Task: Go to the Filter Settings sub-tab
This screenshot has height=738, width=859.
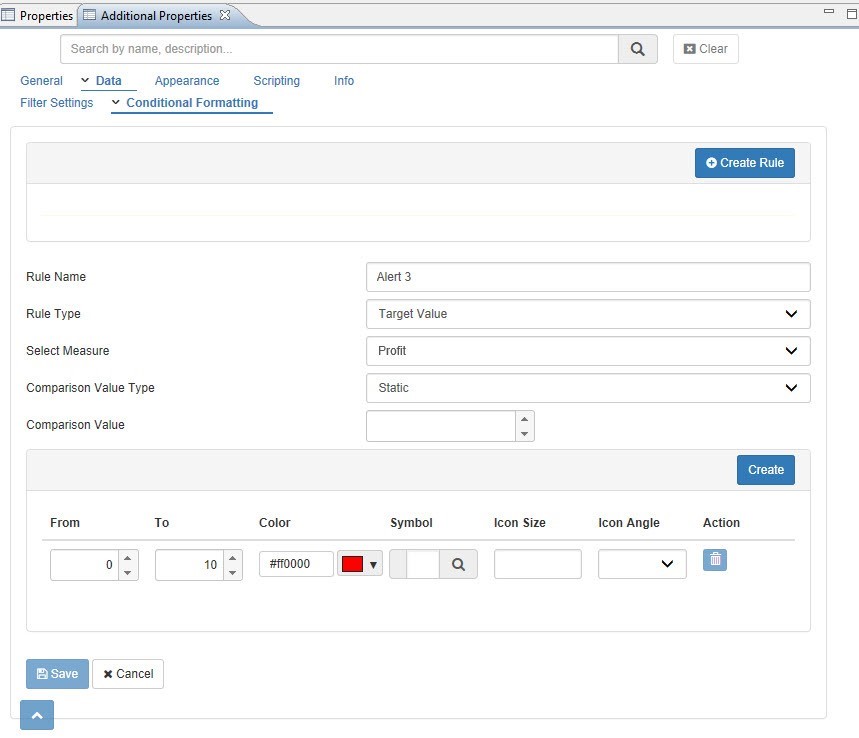Action: tap(57, 103)
